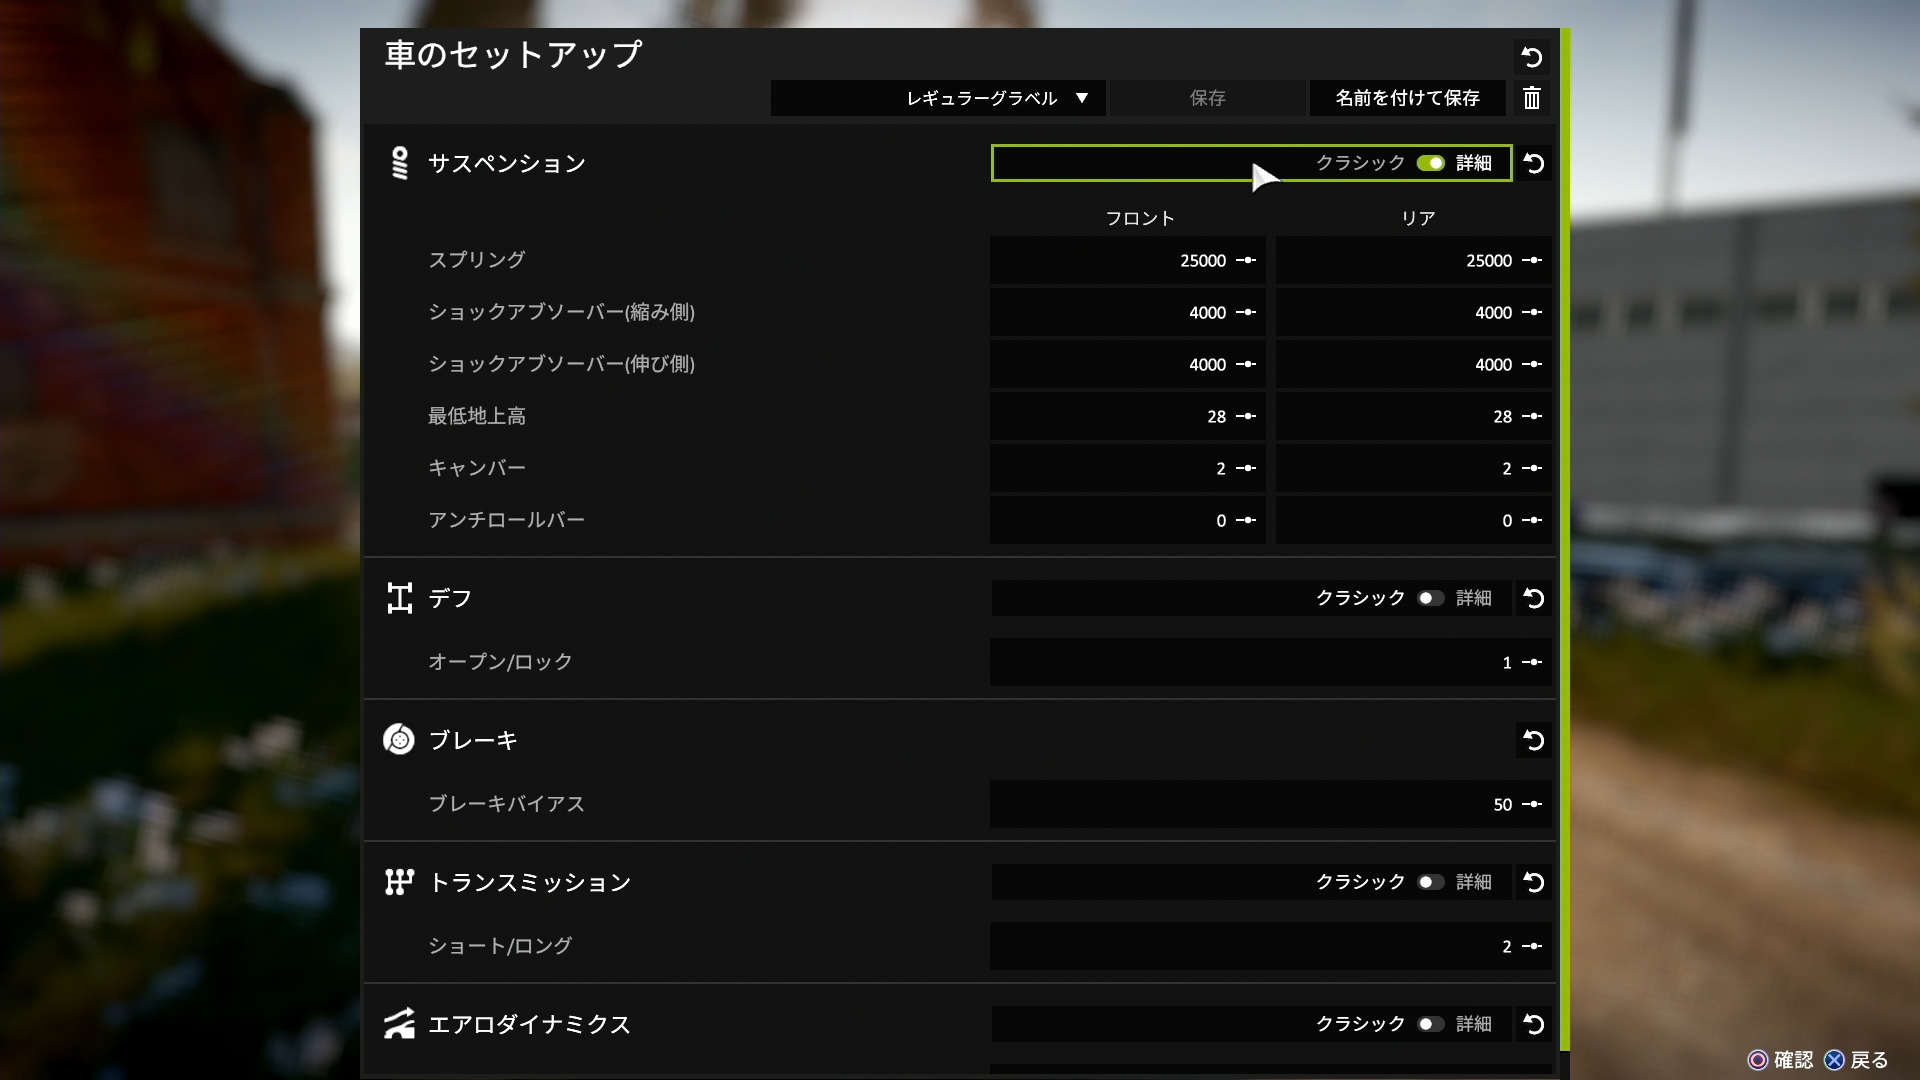Click the suspension spring icon
This screenshot has height=1080, width=1920.
pyautogui.click(x=400, y=163)
